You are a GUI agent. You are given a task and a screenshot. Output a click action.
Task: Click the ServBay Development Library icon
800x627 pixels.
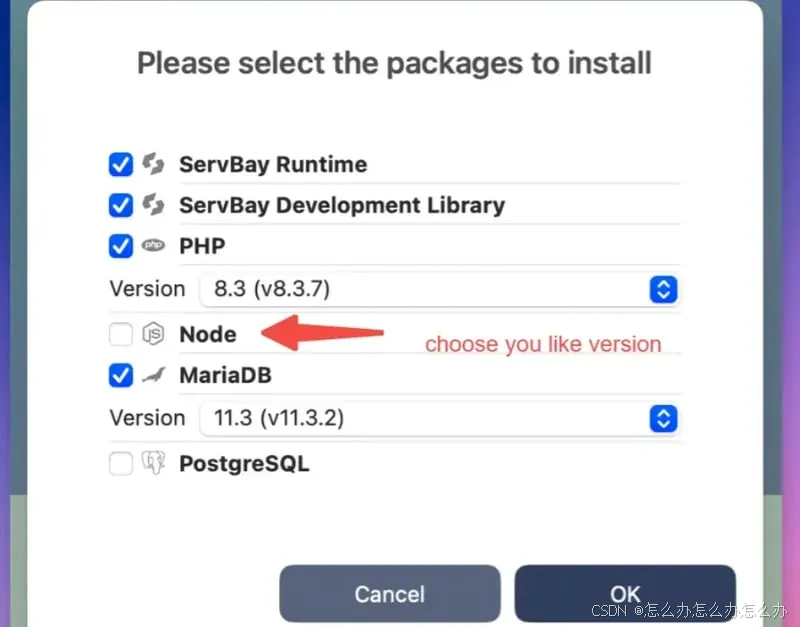pos(153,205)
